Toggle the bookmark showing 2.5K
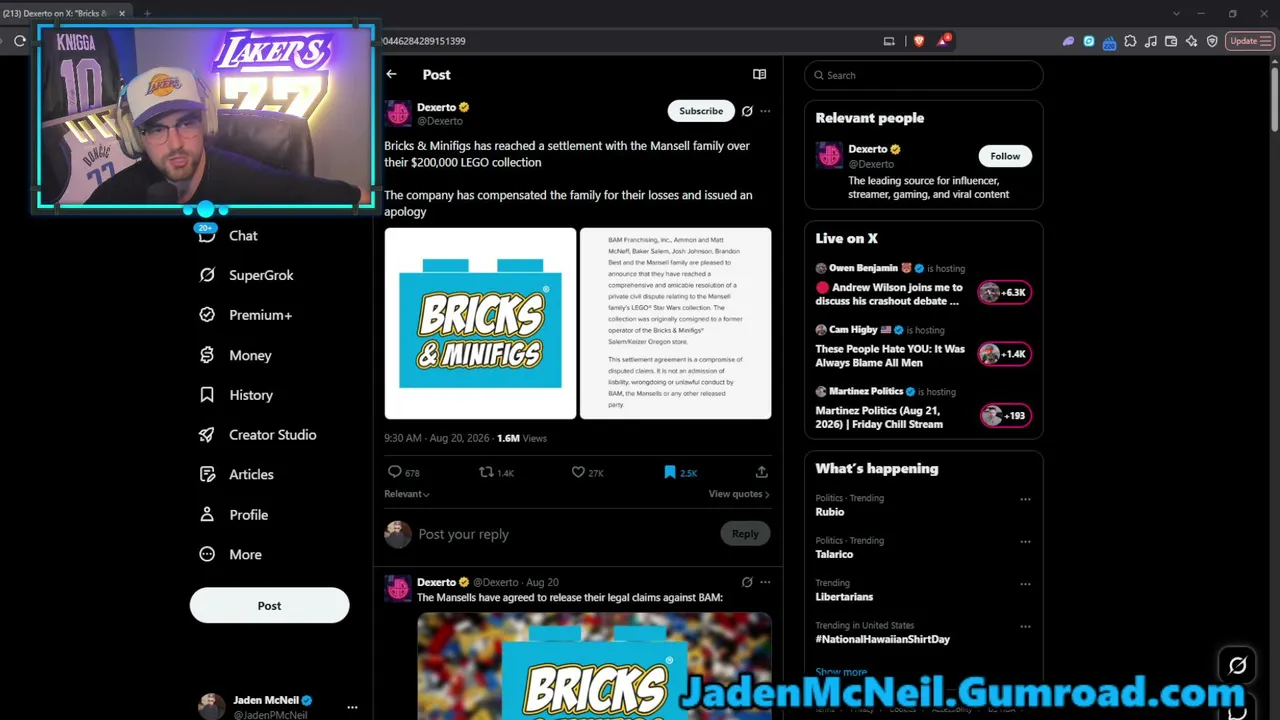Viewport: 1280px width, 720px height. click(x=680, y=472)
